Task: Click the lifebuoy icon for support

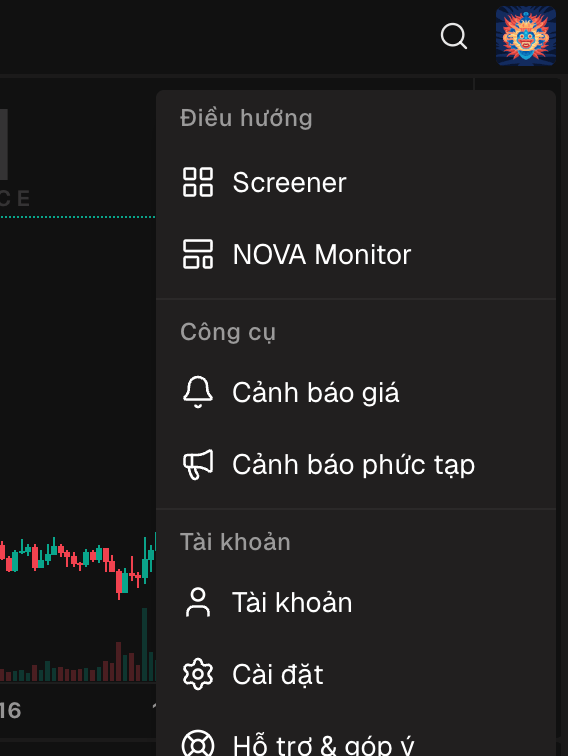Action: [x=198, y=745]
